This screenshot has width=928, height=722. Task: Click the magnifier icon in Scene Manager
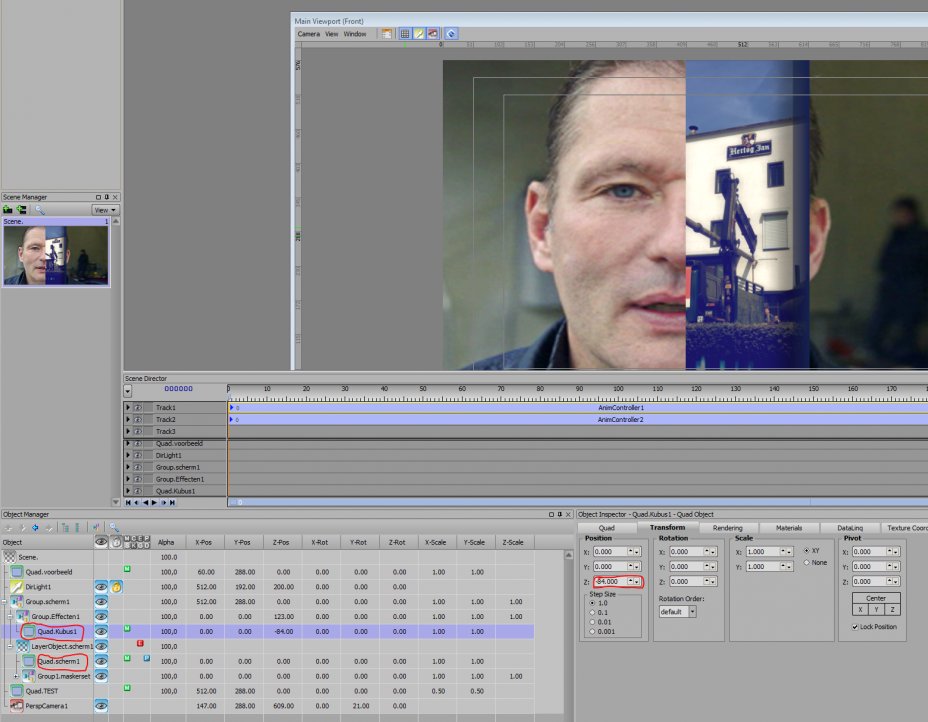pyautogui.click(x=40, y=210)
